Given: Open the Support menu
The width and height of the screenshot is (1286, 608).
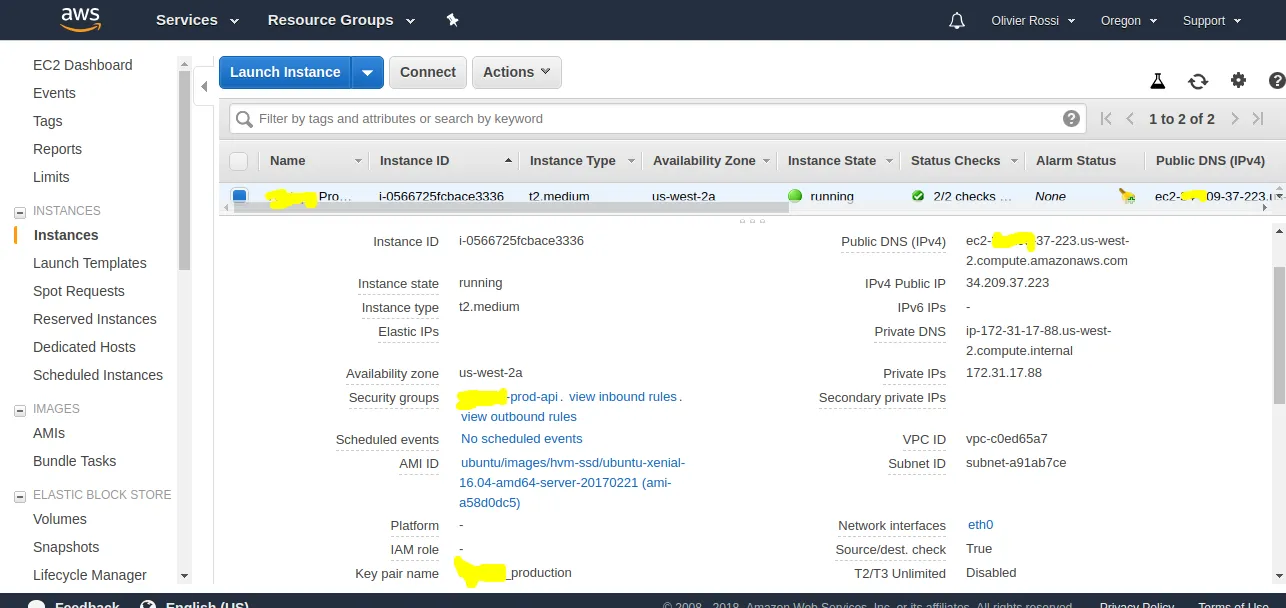Looking at the screenshot, I should coord(1212,20).
